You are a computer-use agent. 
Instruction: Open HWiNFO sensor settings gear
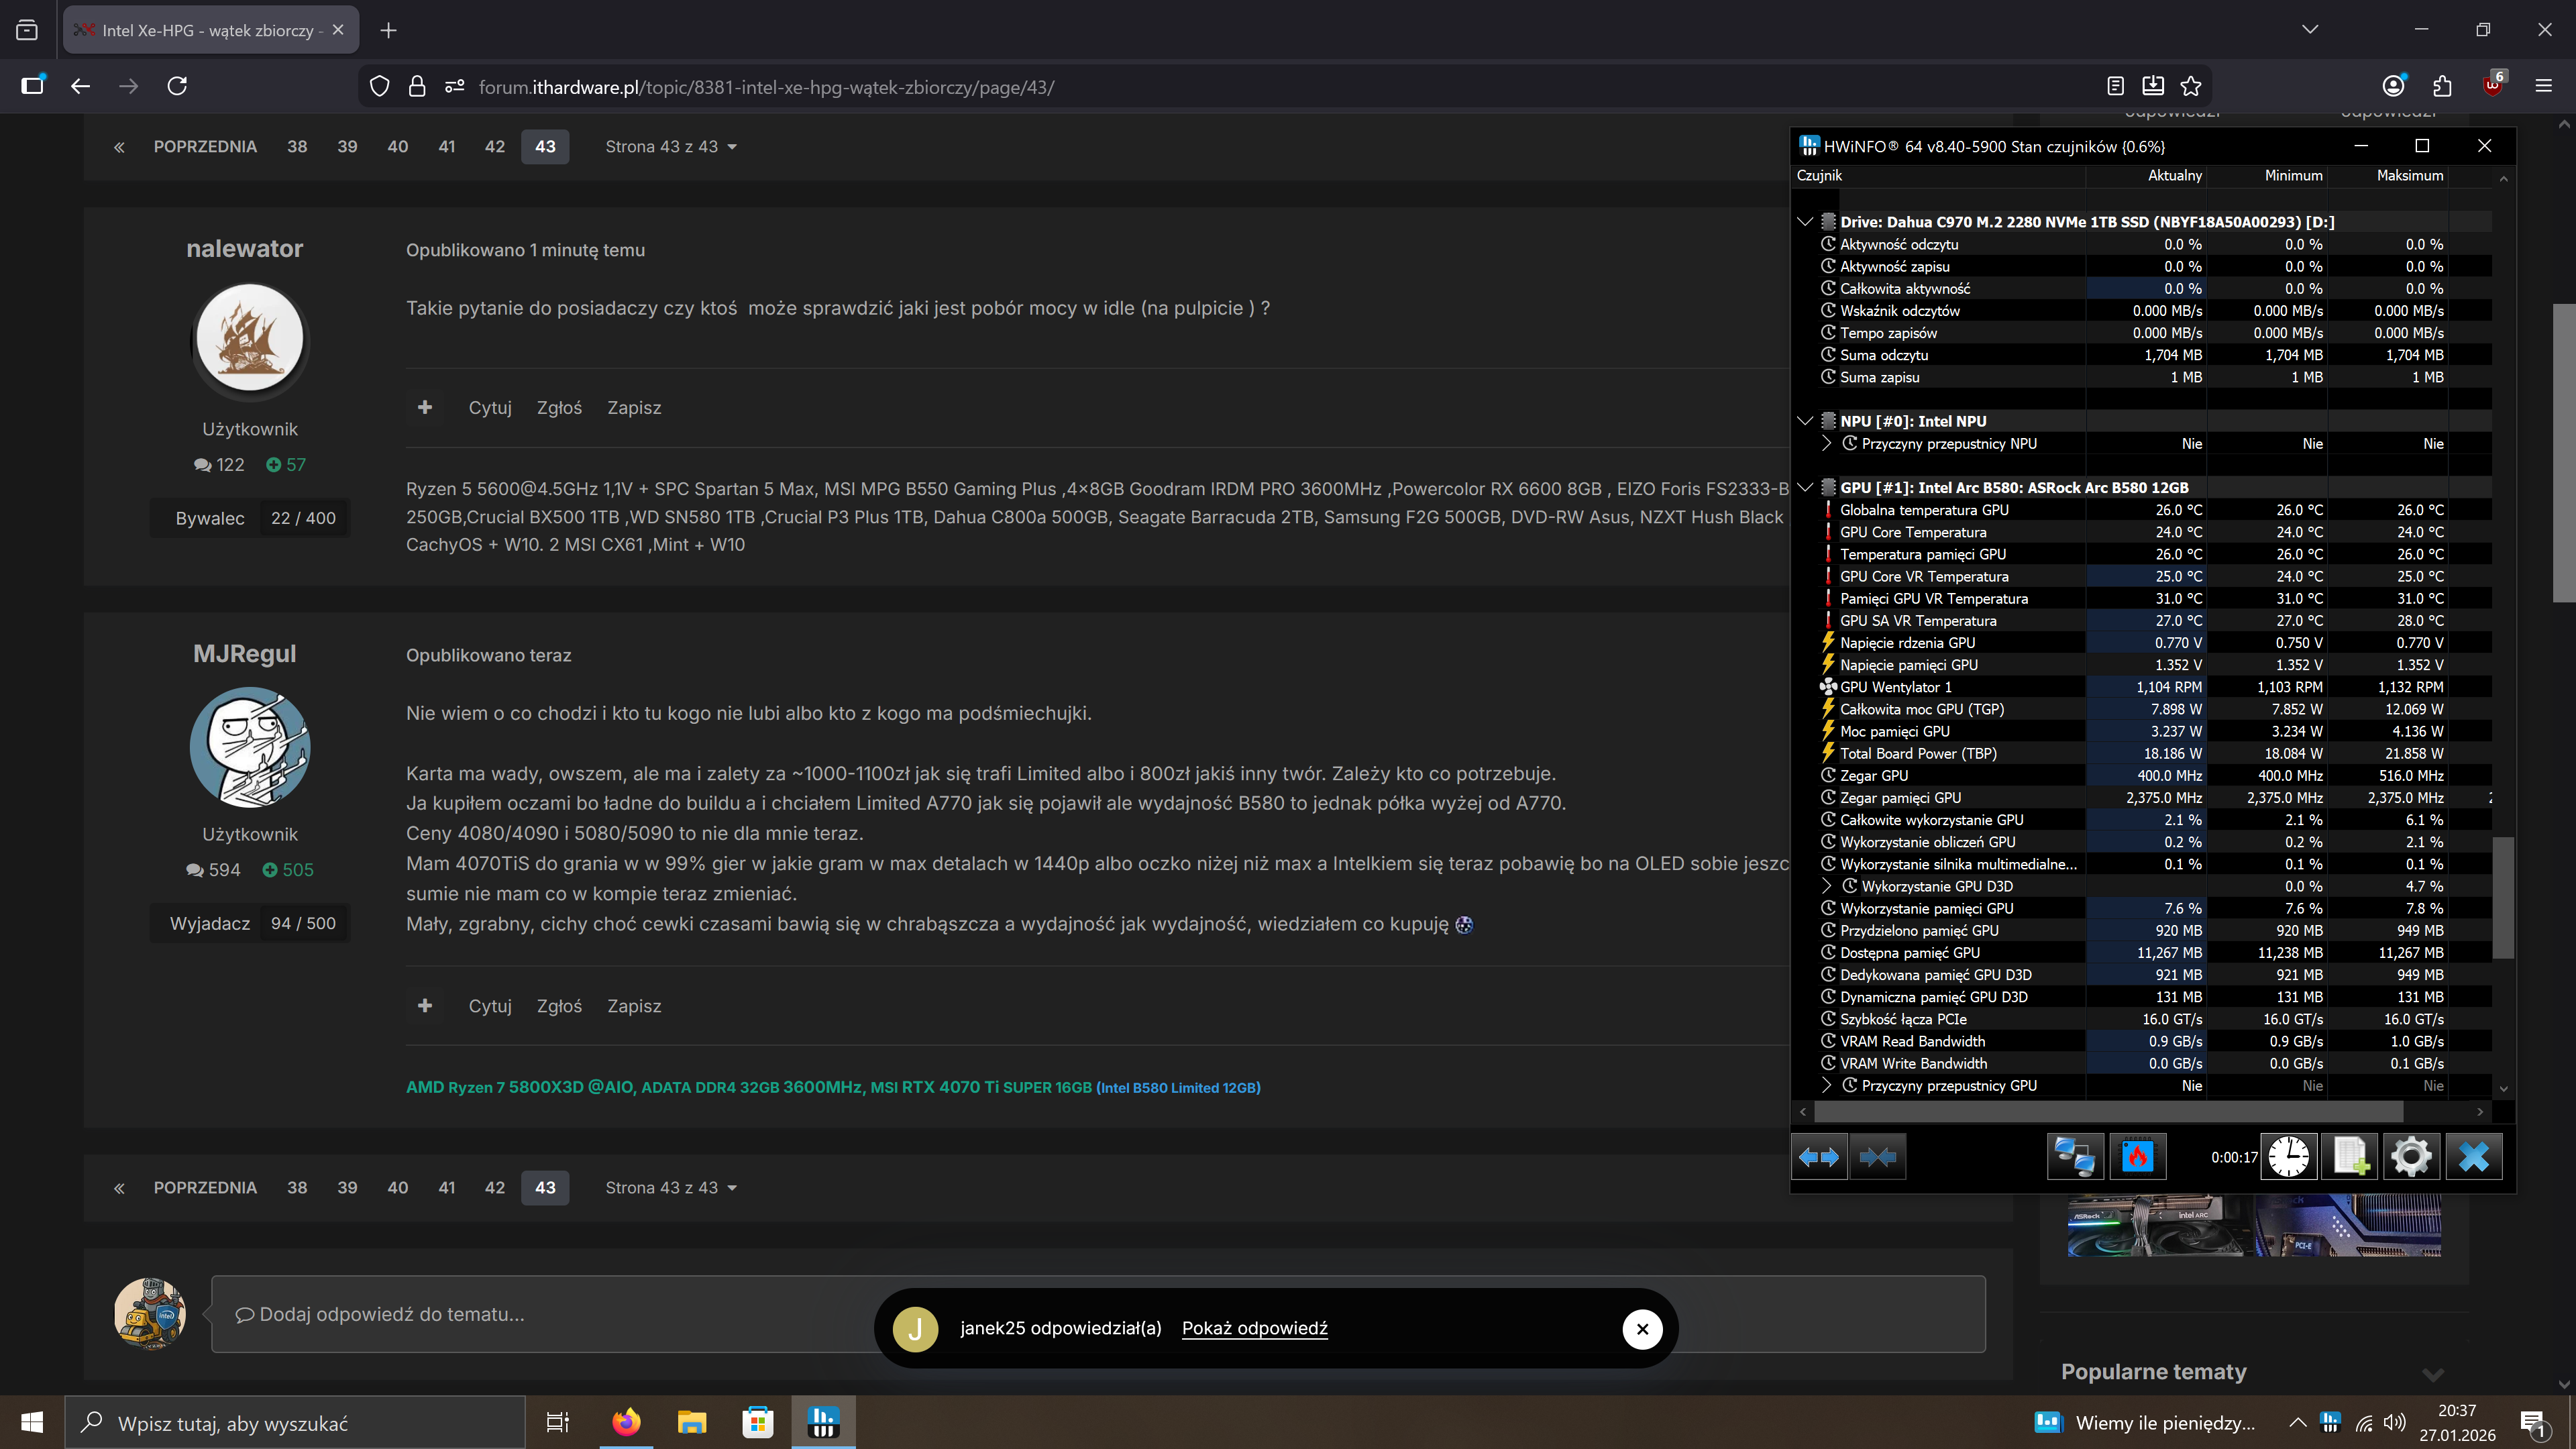[2411, 1157]
